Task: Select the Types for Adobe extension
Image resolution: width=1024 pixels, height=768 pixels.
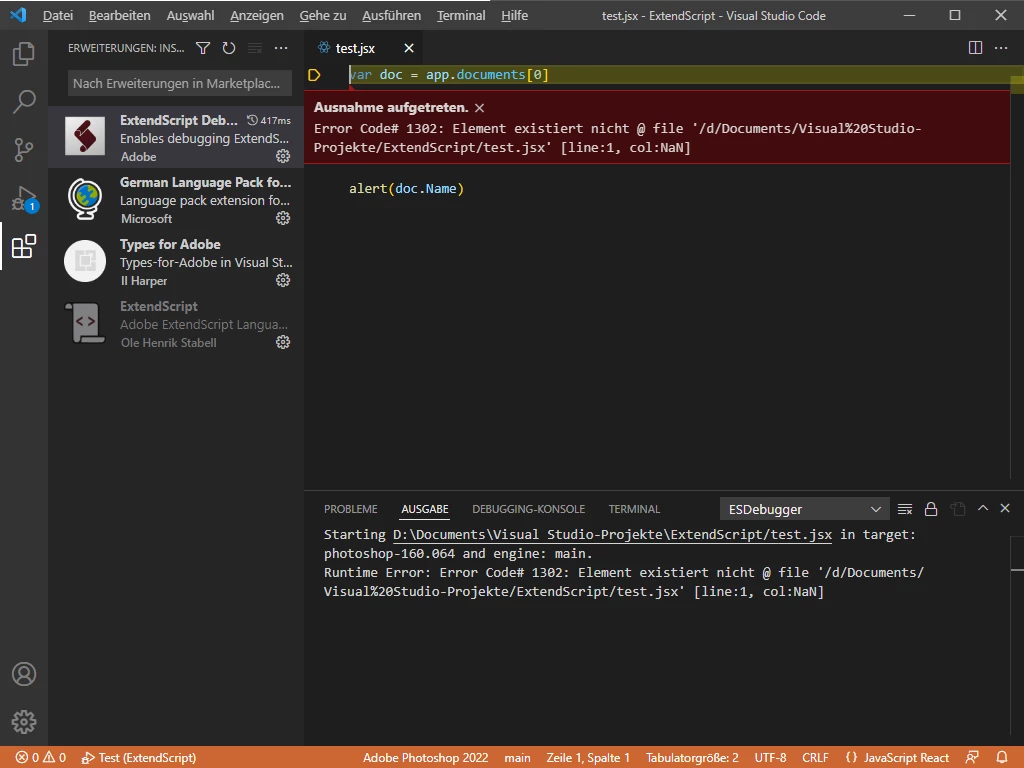Action: tap(176, 262)
